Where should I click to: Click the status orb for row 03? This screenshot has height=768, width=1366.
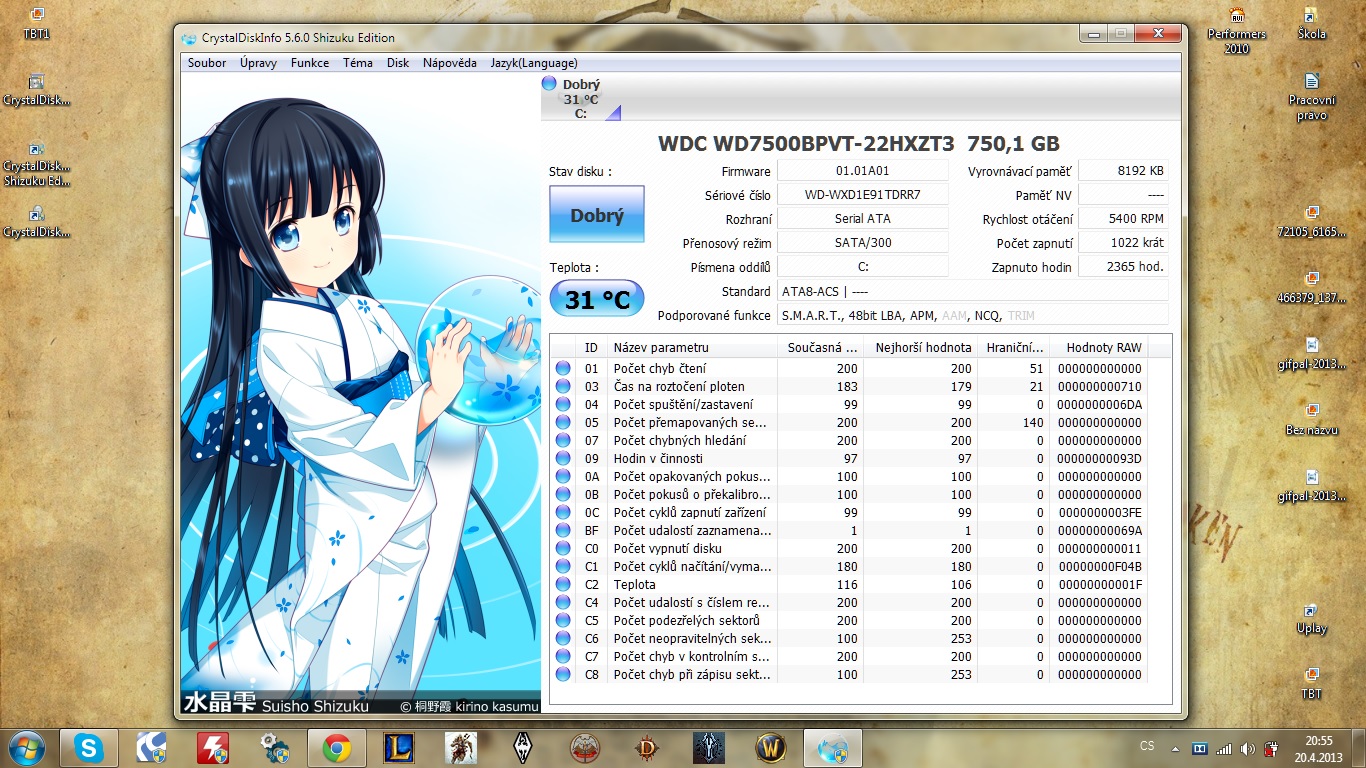click(x=563, y=387)
